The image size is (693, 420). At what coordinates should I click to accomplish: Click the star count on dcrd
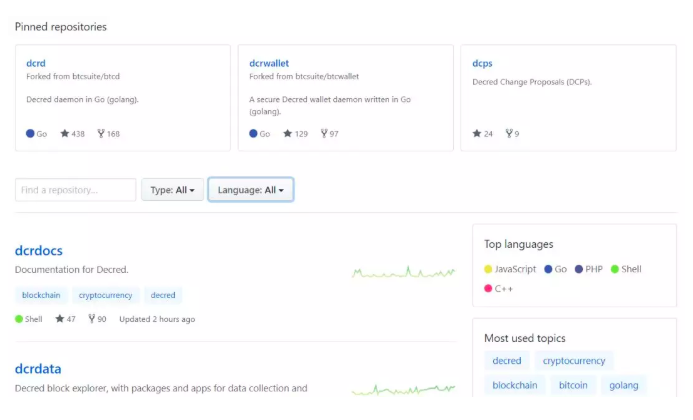pos(72,133)
